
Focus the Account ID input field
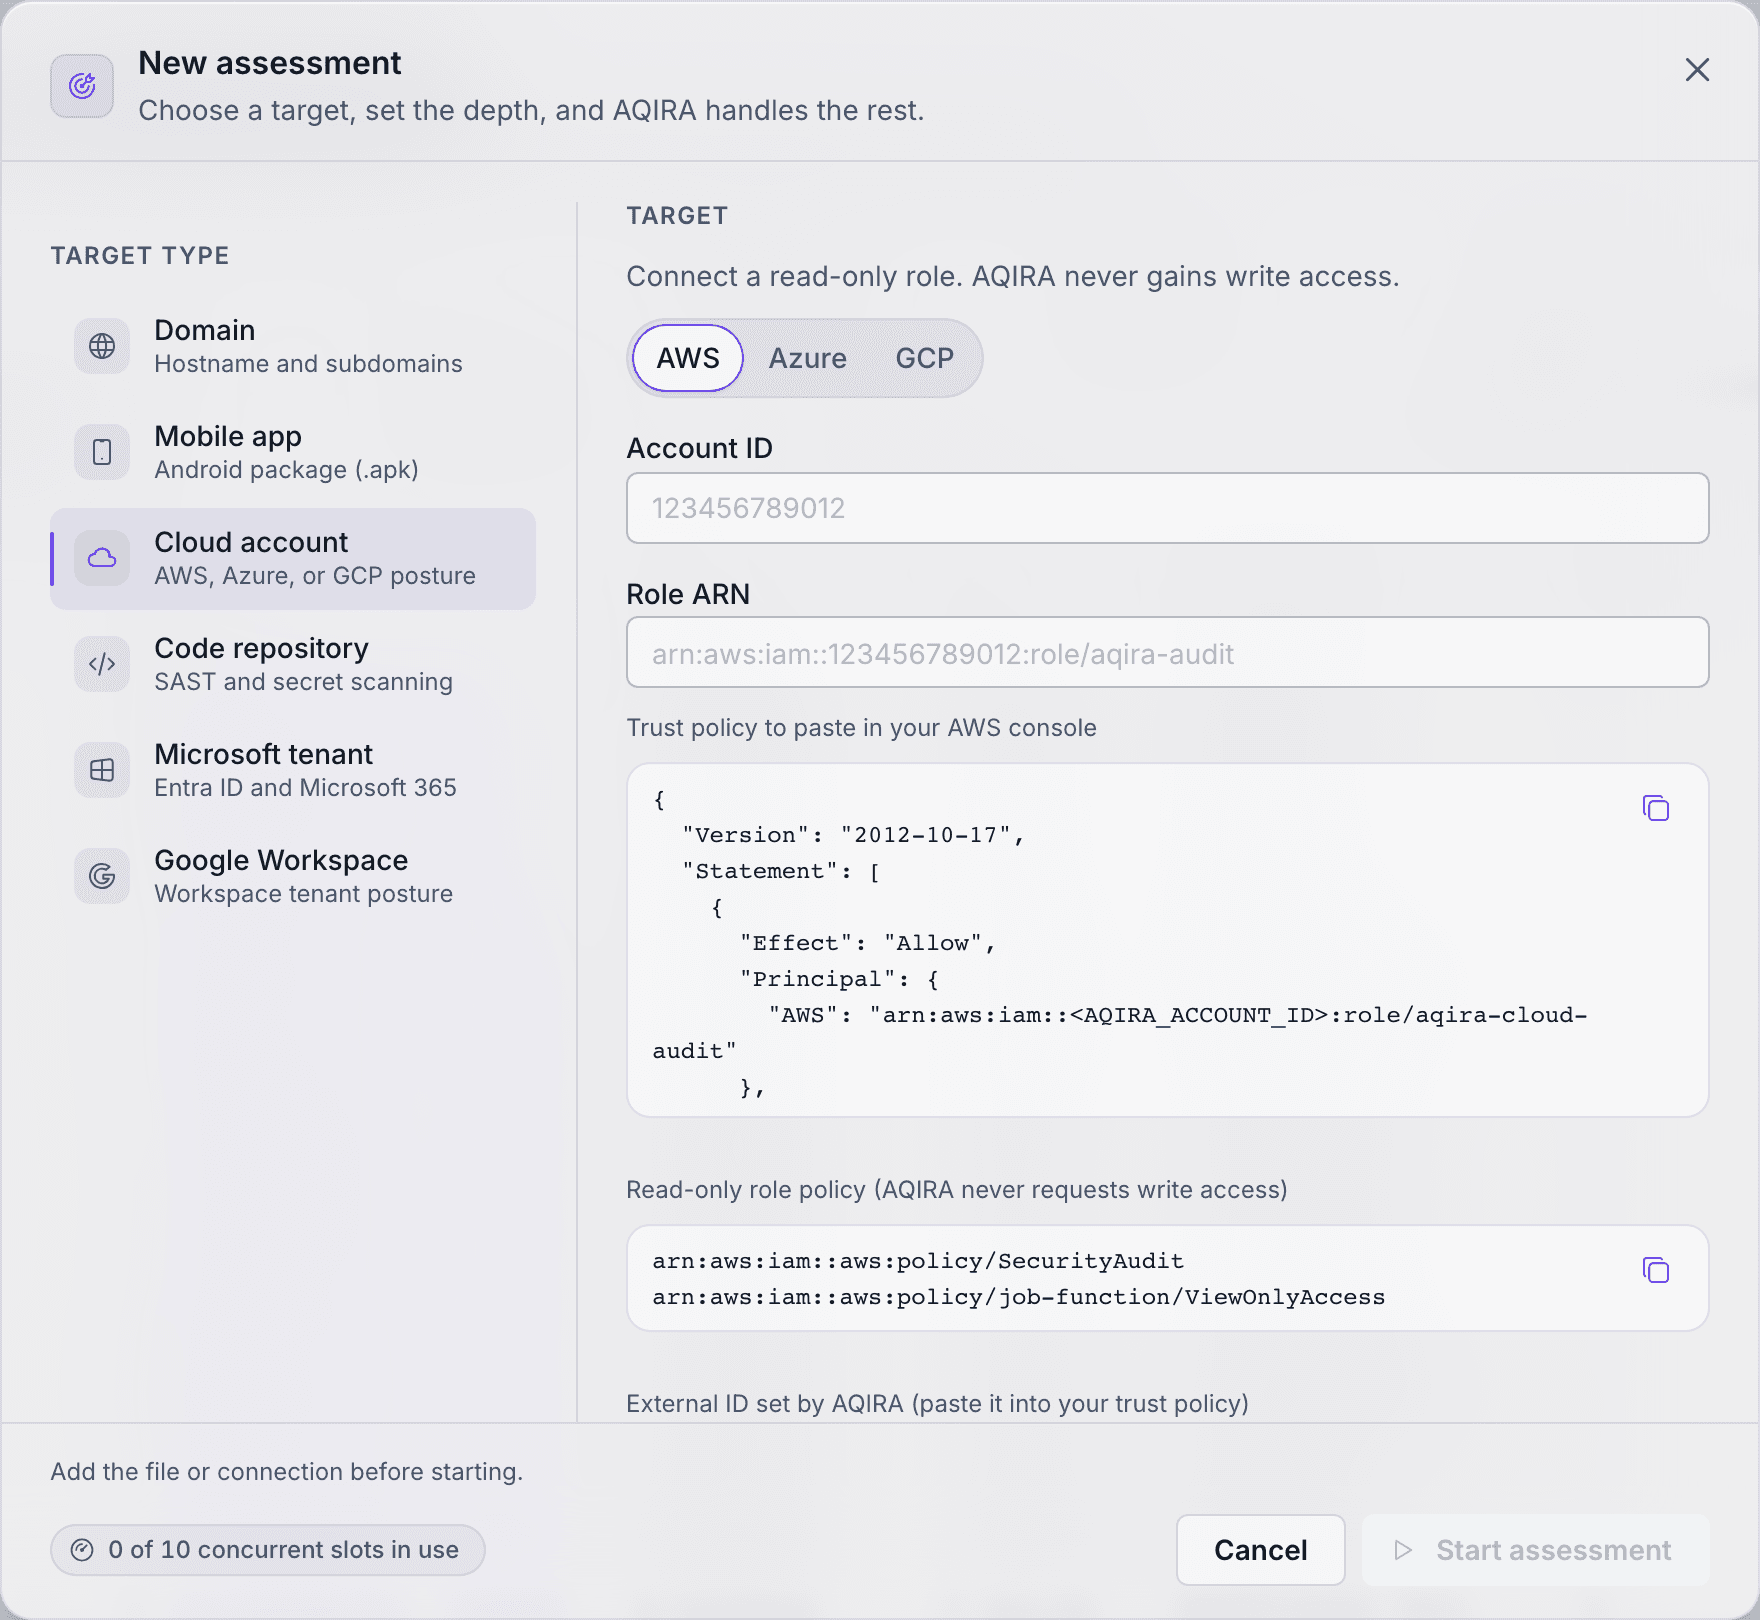(1167, 508)
